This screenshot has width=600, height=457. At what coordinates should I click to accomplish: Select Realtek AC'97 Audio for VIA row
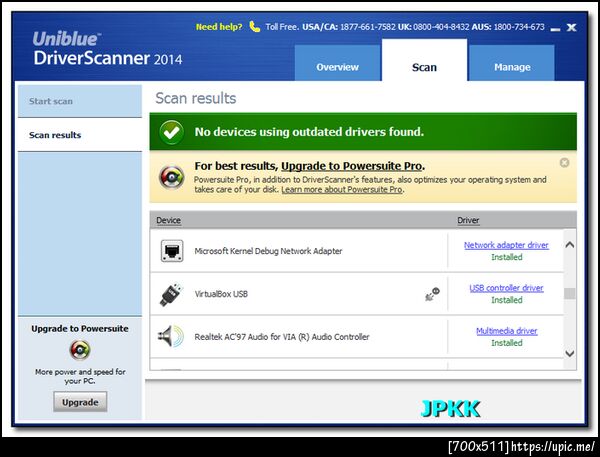click(x=357, y=337)
